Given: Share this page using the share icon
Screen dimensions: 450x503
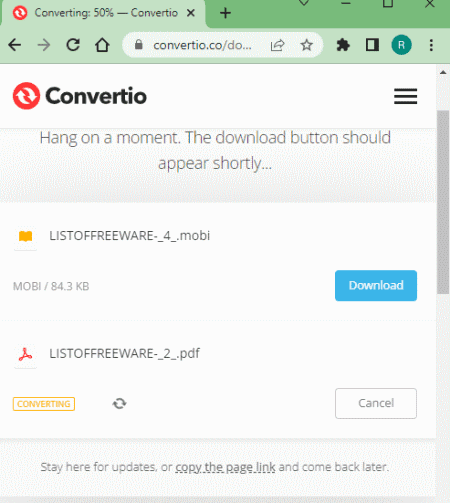Looking at the screenshot, I should pyautogui.click(x=277, y=45).
